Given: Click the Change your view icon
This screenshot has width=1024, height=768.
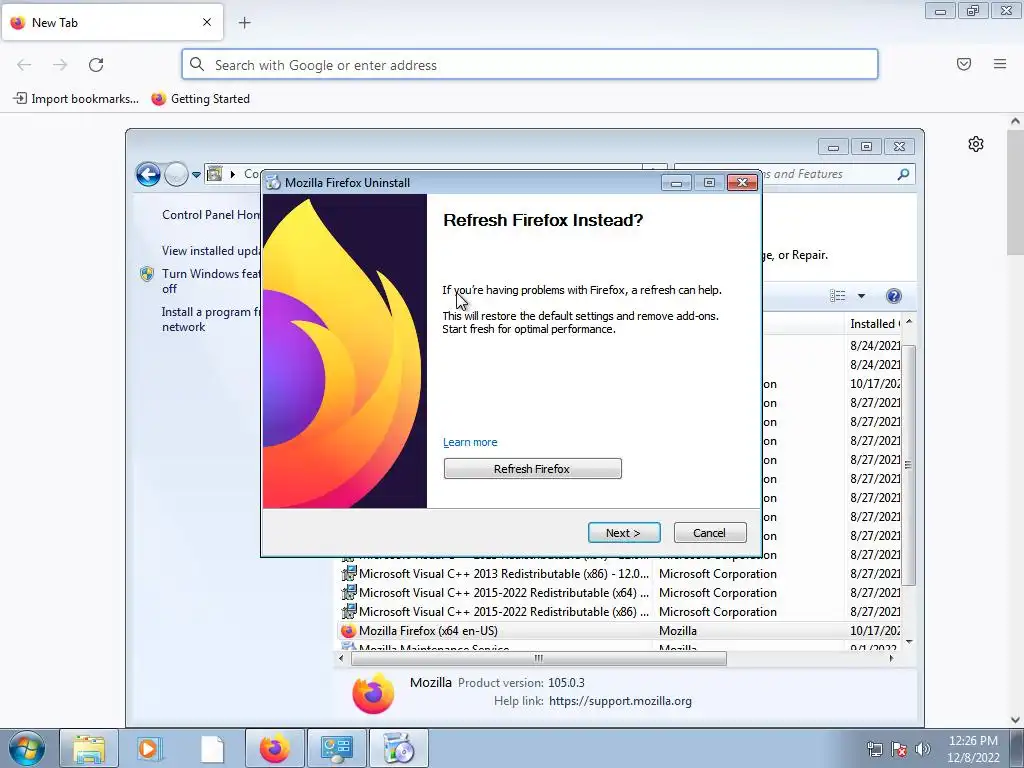Looking at the screenshot, I should click(838, 296).
